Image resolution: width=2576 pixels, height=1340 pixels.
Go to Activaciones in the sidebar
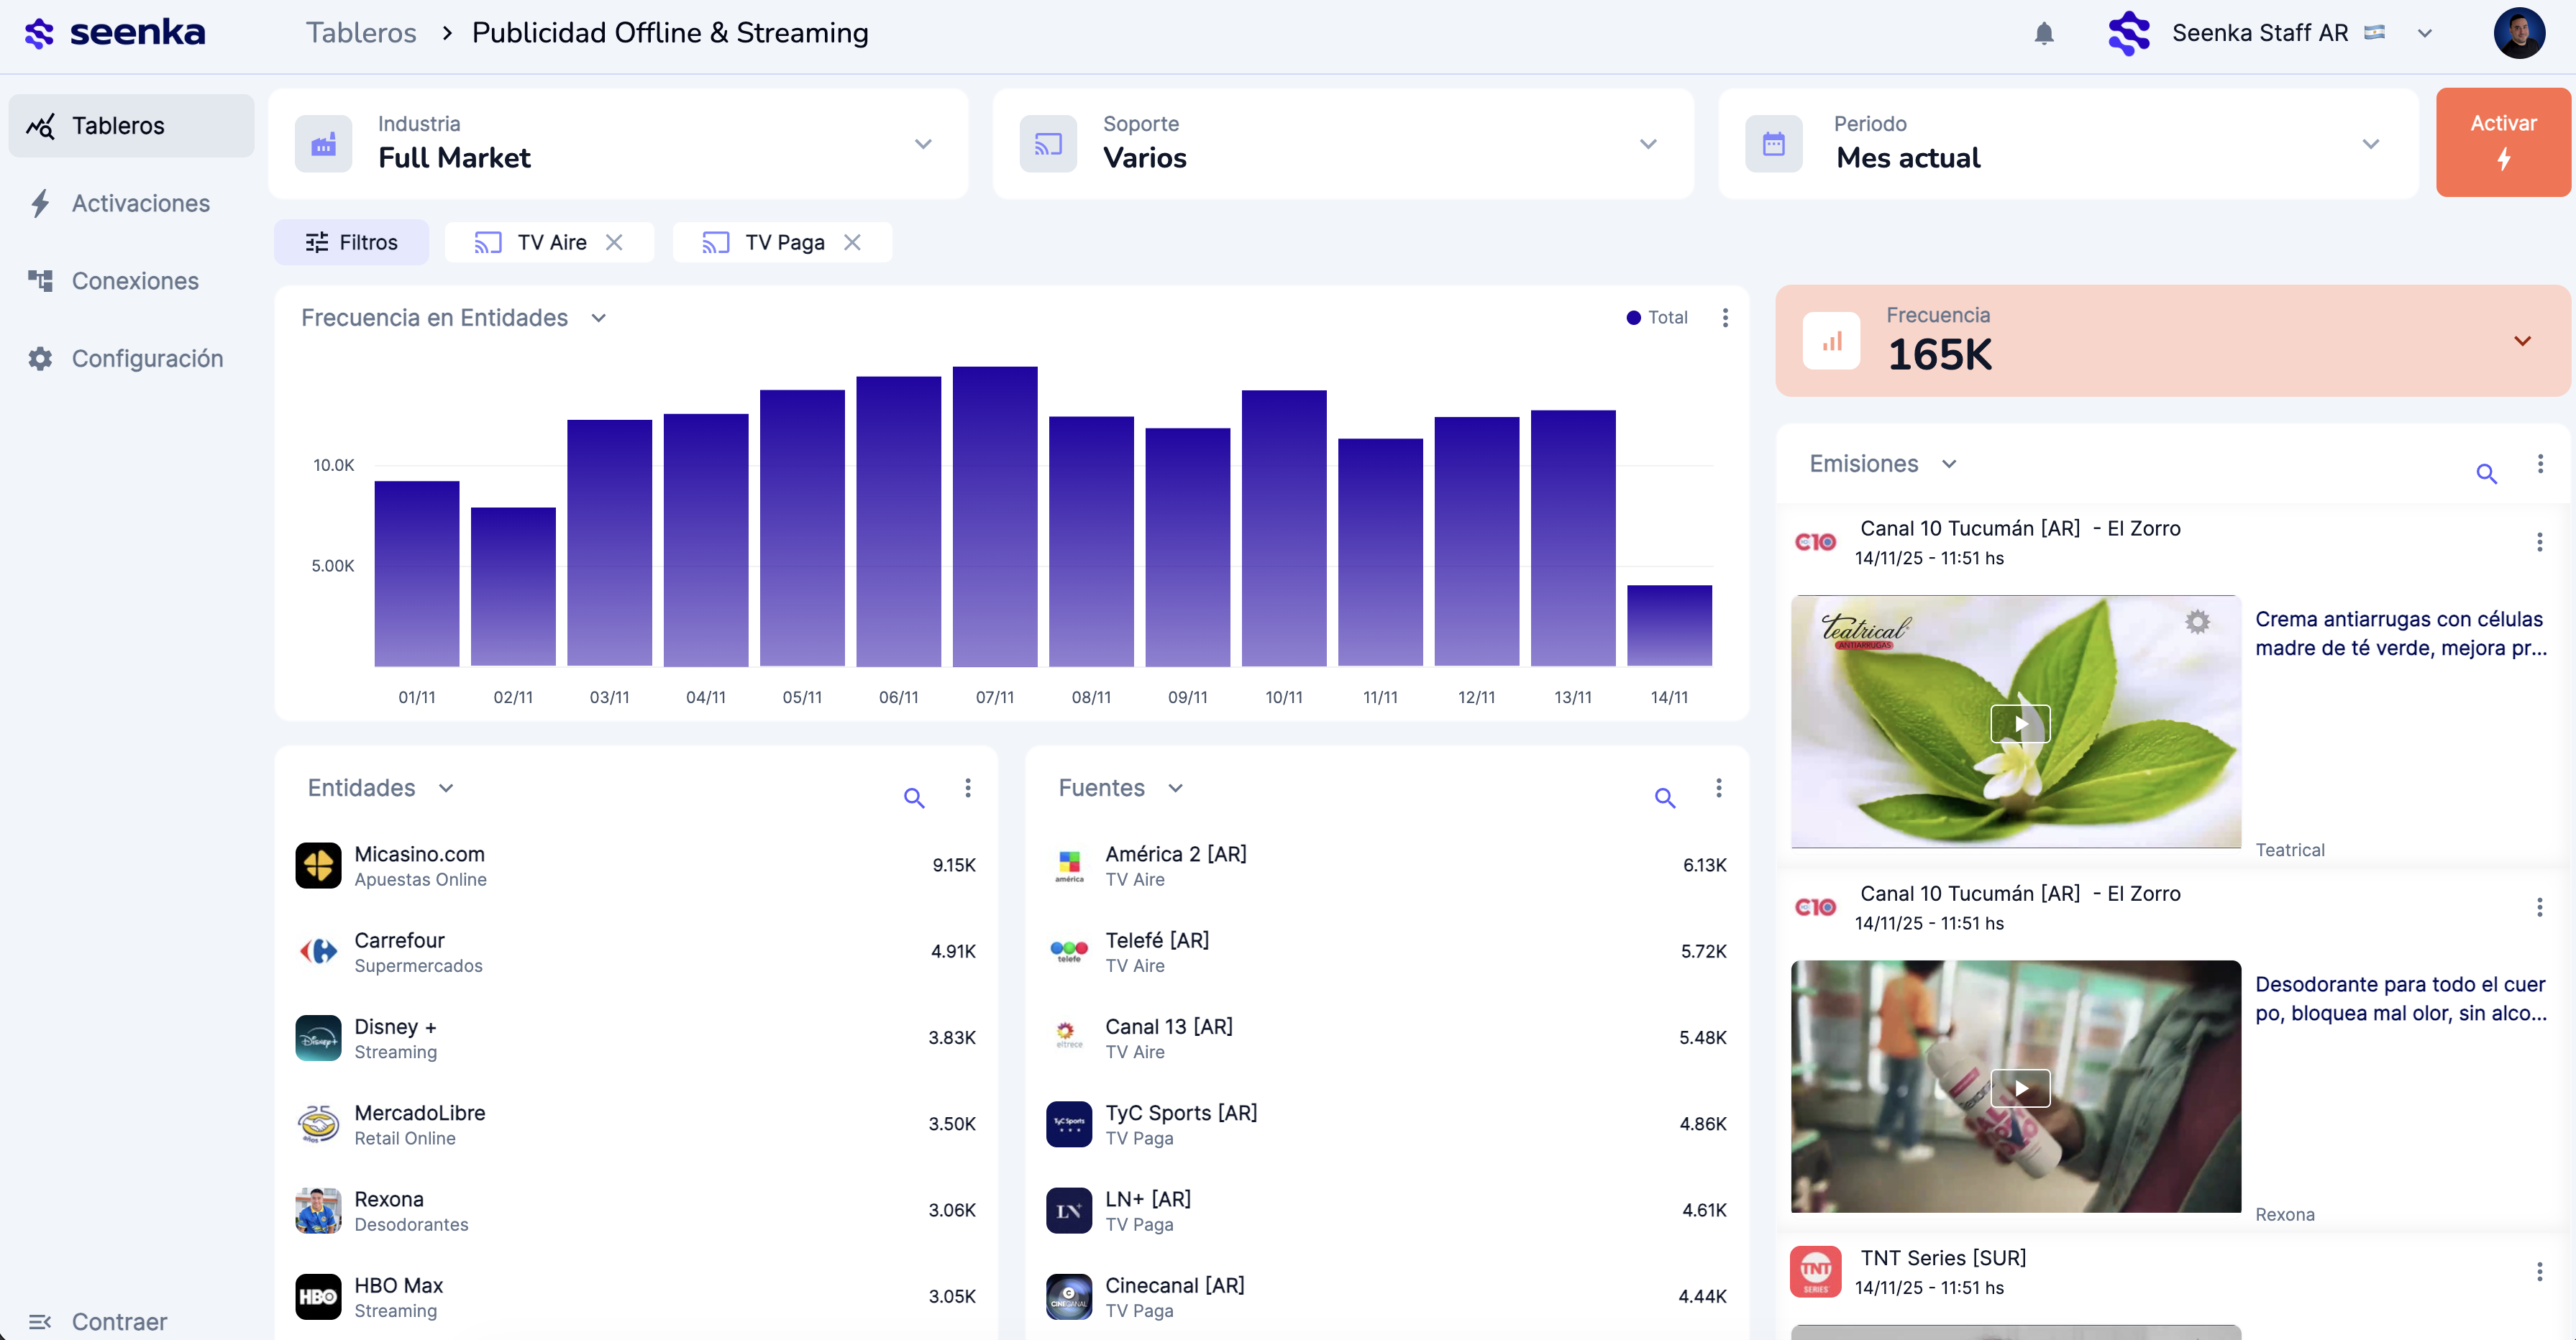click(140, 204)
